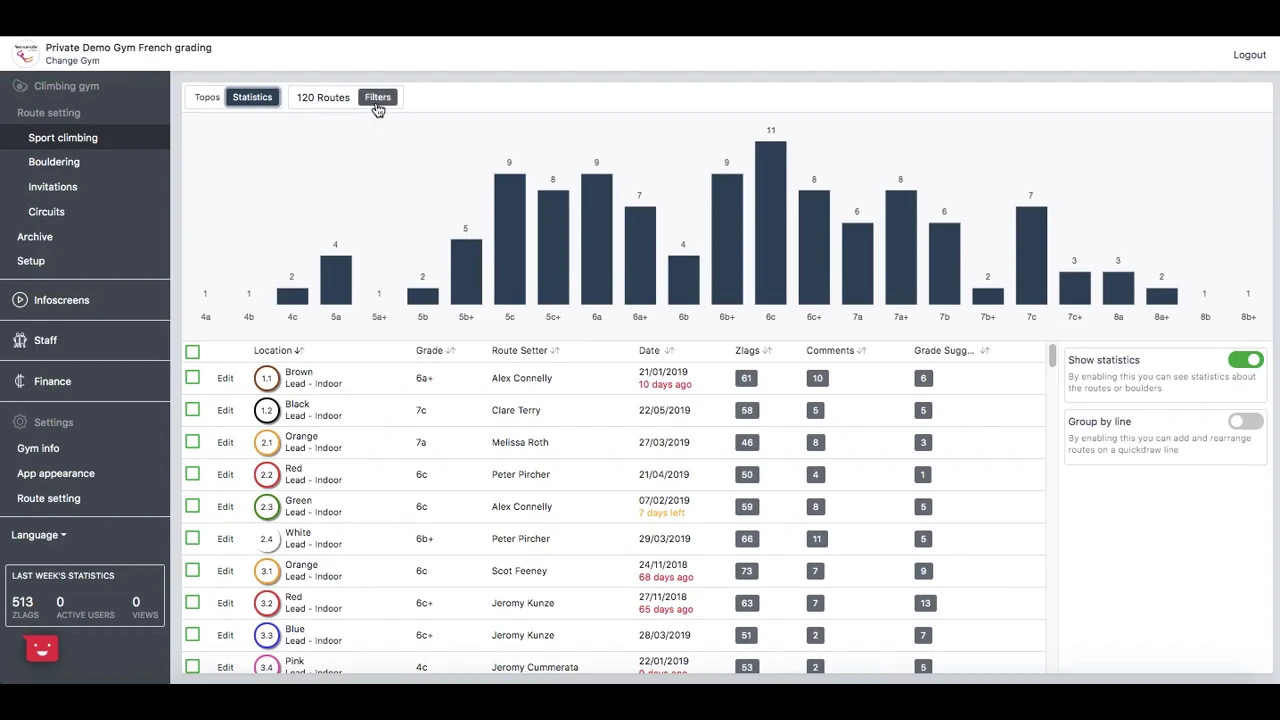The width and height of the screenshot is (1280, 720).
Task: Click the route 2.4 White circle badge
Action: (266, 539)
